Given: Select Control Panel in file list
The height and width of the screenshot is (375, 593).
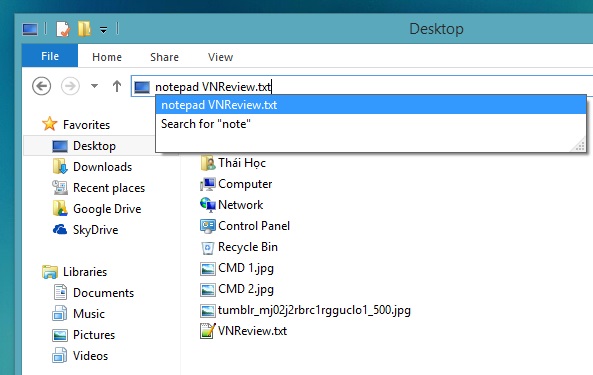Looking at the screenshot, I should pos(254,226).
